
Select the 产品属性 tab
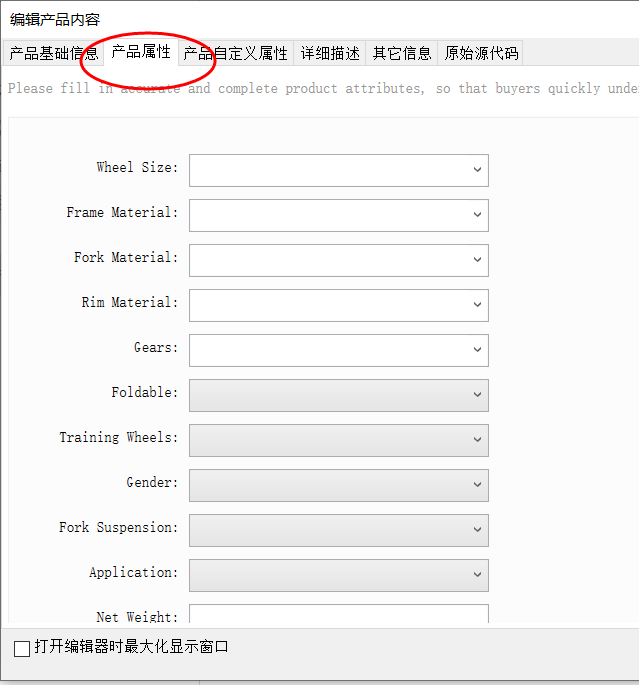point(140,52)
